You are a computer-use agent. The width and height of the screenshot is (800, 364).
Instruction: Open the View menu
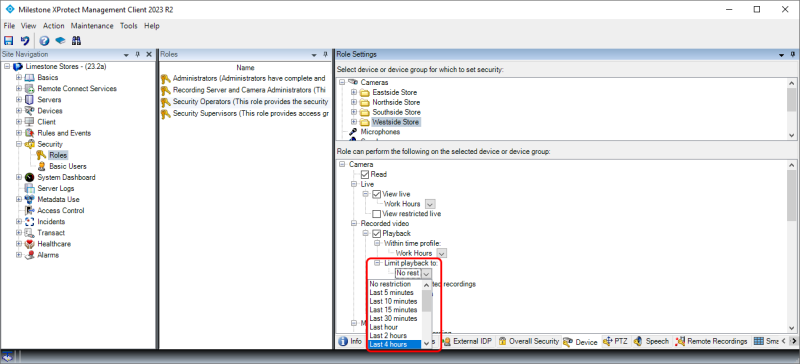(29, 26)
